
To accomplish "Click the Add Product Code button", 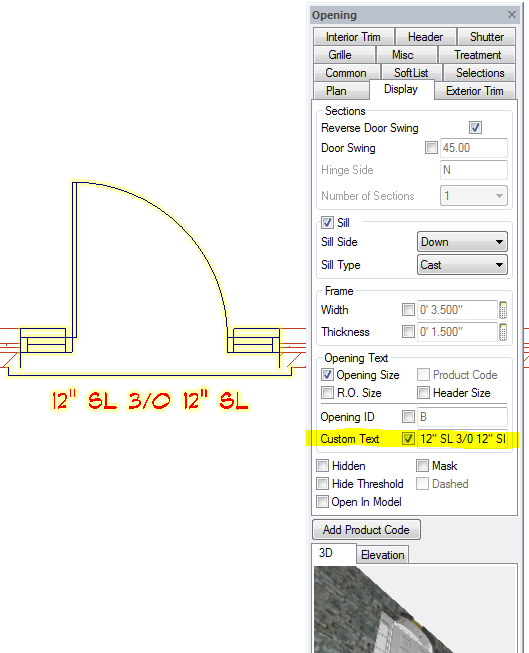I will coord(366,530).
